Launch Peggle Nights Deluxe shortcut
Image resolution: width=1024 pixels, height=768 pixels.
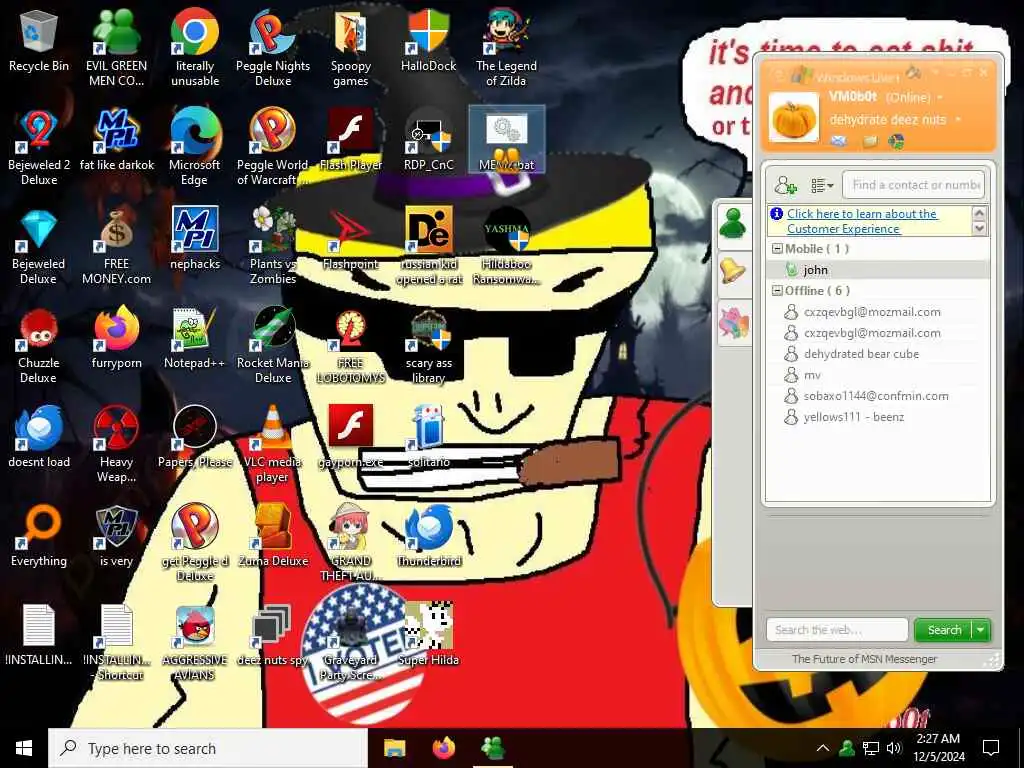click(273, 48)
